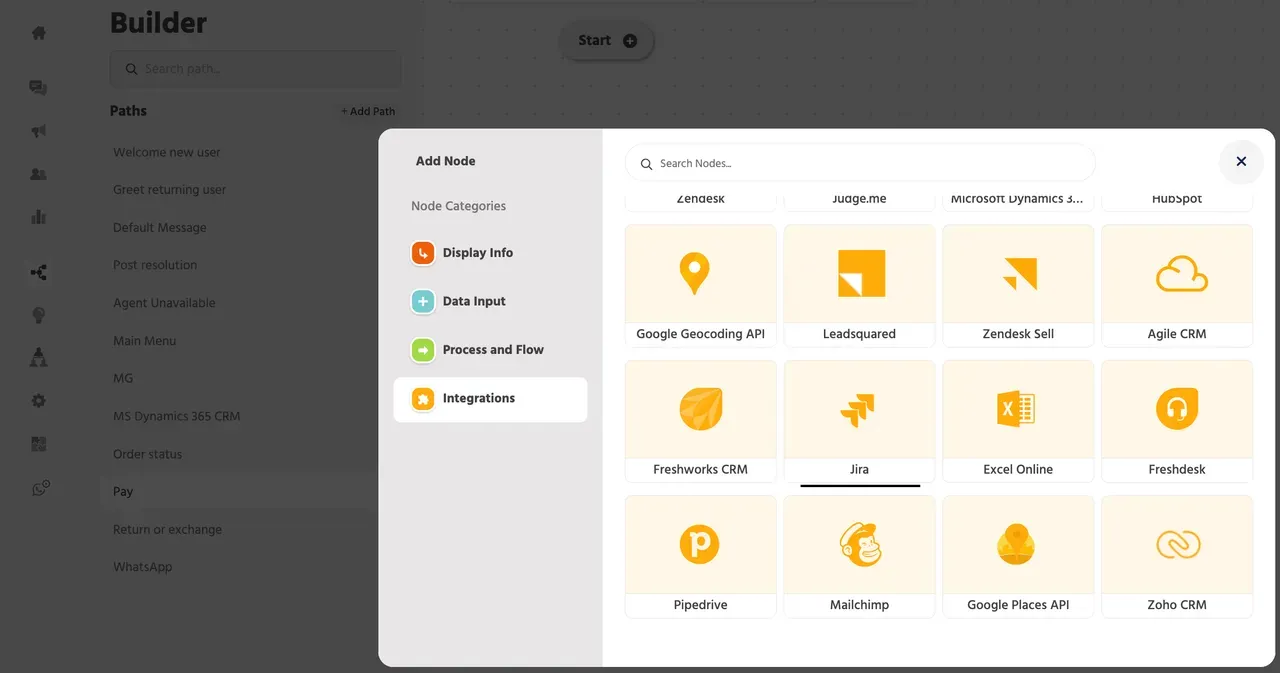Click the Search path input field
This screenshot has width=1280, height=673.
pyautogui.click(x=255, y=69)
